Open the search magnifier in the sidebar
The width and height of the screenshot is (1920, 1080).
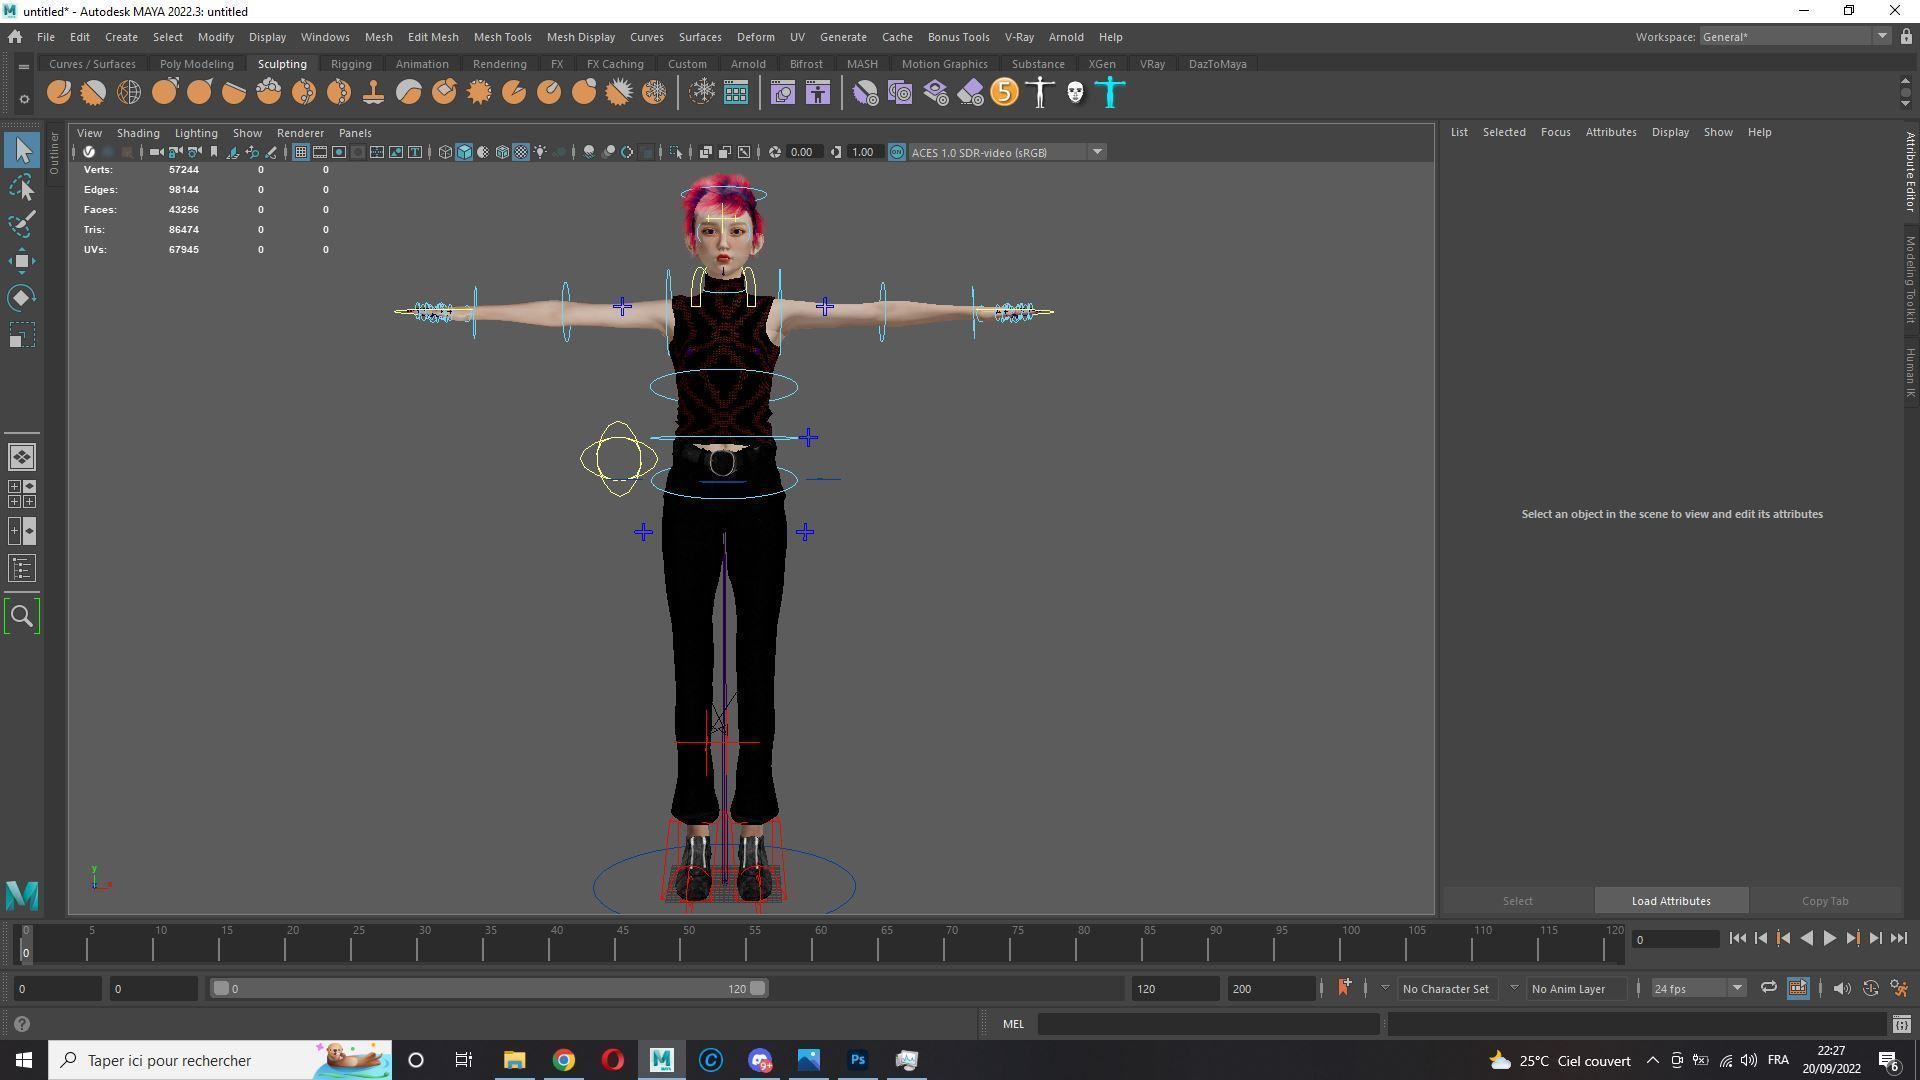(22, 616)
